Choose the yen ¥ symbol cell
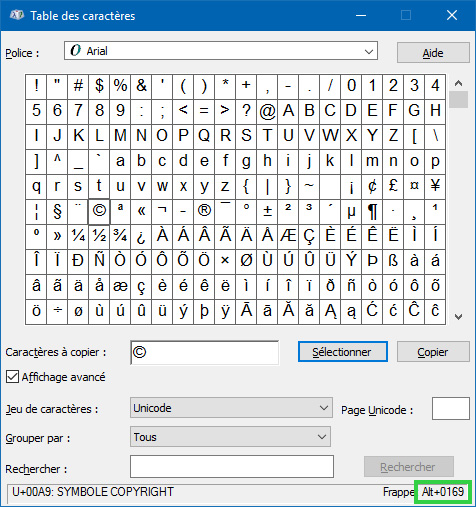Viewport: 476px width, 507px height. pos(435,186)
